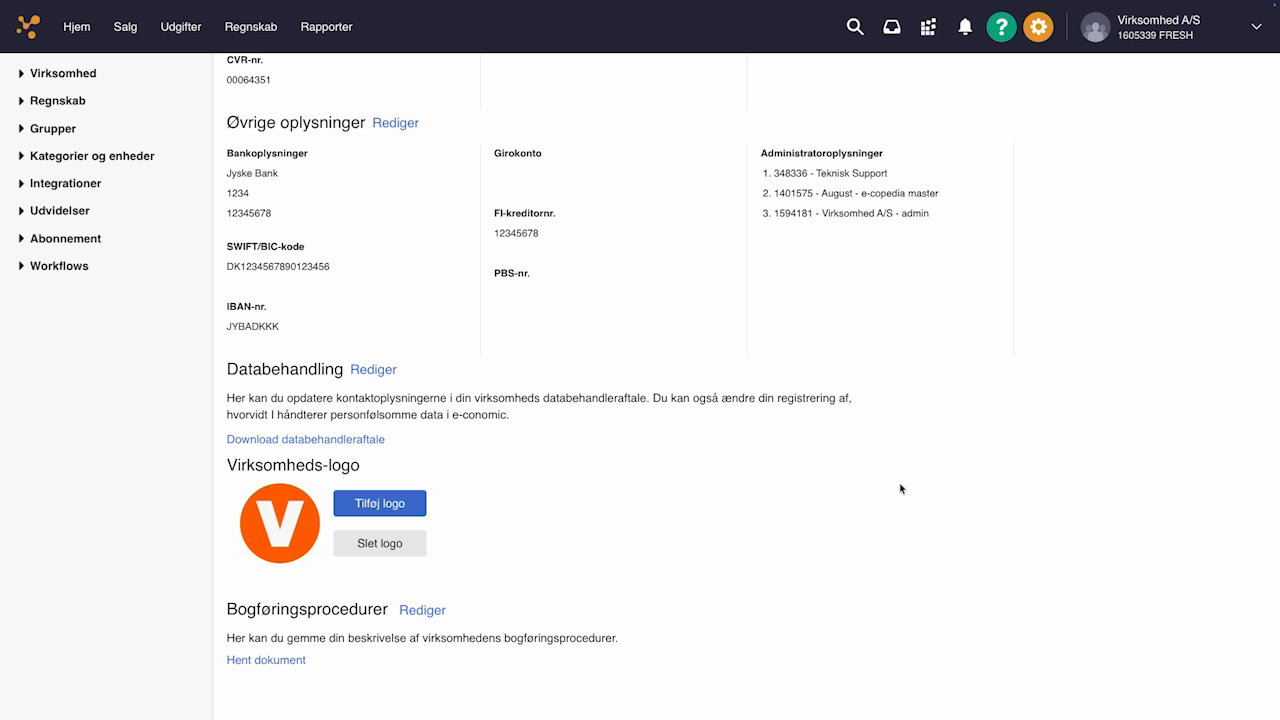
Task: Open the Udgifter menu
Action: pyautogui.click(x=181, y=27)
